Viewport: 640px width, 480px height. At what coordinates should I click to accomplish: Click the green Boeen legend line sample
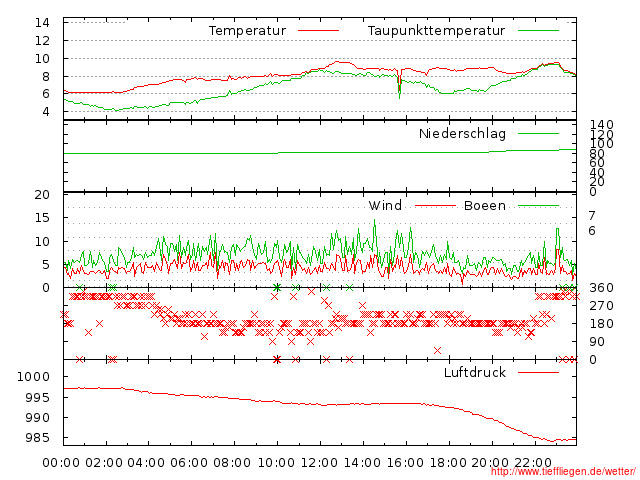(x=538, y=205)
